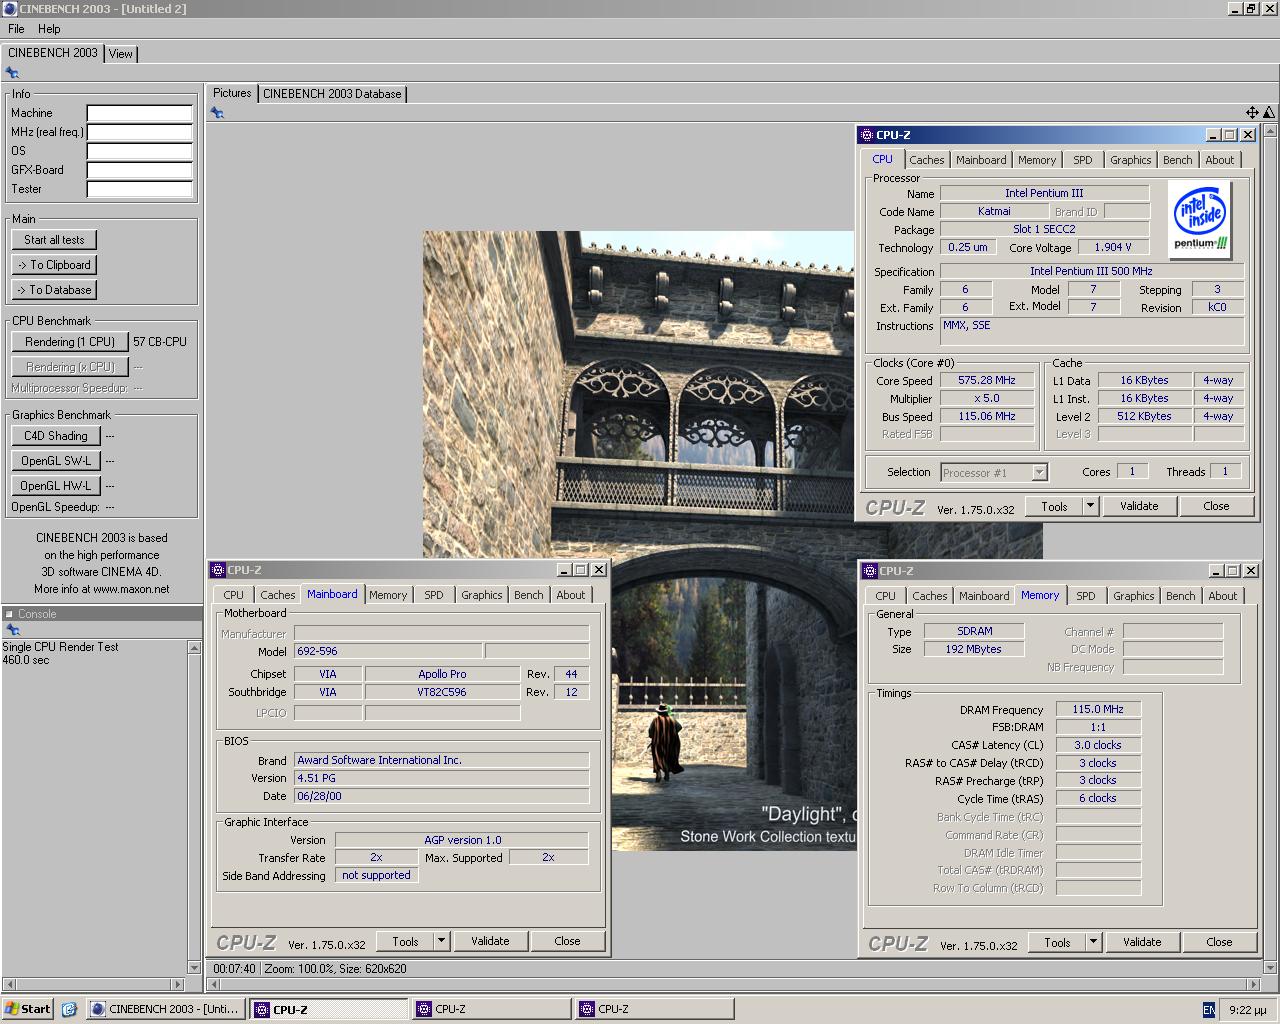Click Validate in CPU-Z CPU window

tap(1139, 506)
